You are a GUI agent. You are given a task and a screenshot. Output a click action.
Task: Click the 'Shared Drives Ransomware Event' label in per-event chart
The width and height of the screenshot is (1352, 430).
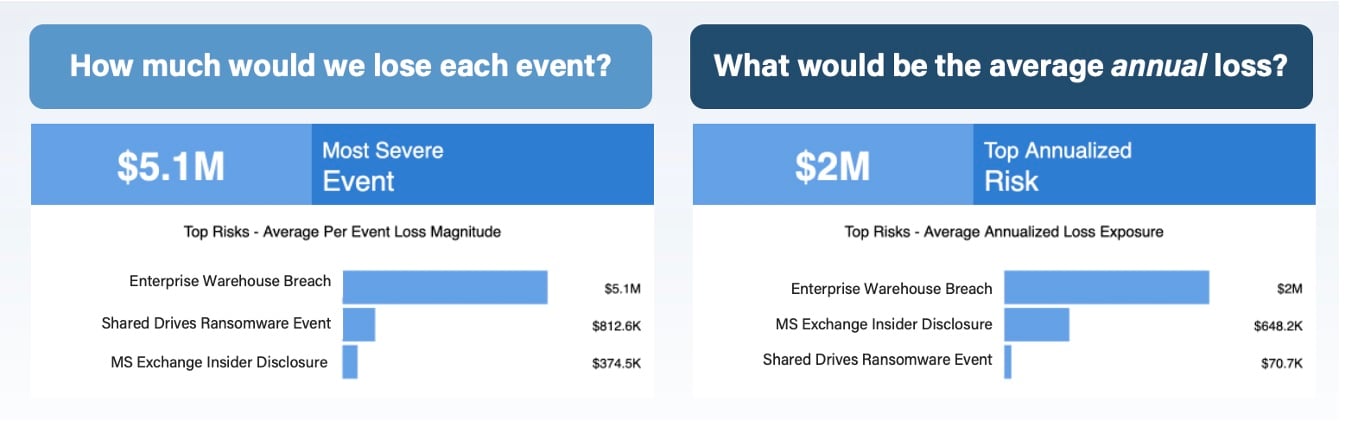point(216,323)
